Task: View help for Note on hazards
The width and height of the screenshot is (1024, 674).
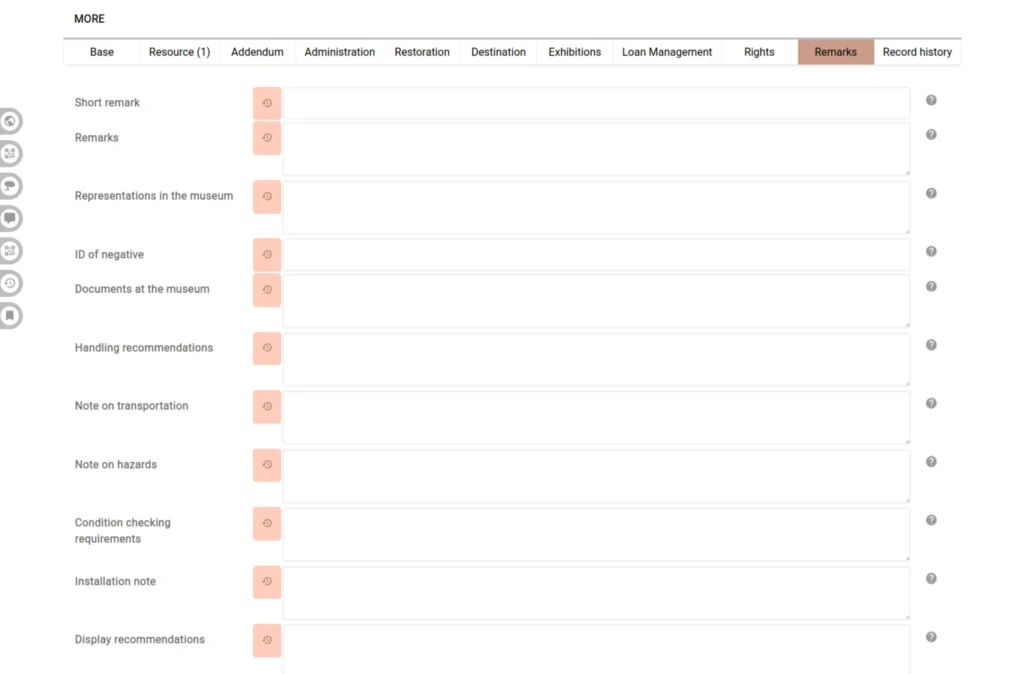Action: click(x=931, y=462)
